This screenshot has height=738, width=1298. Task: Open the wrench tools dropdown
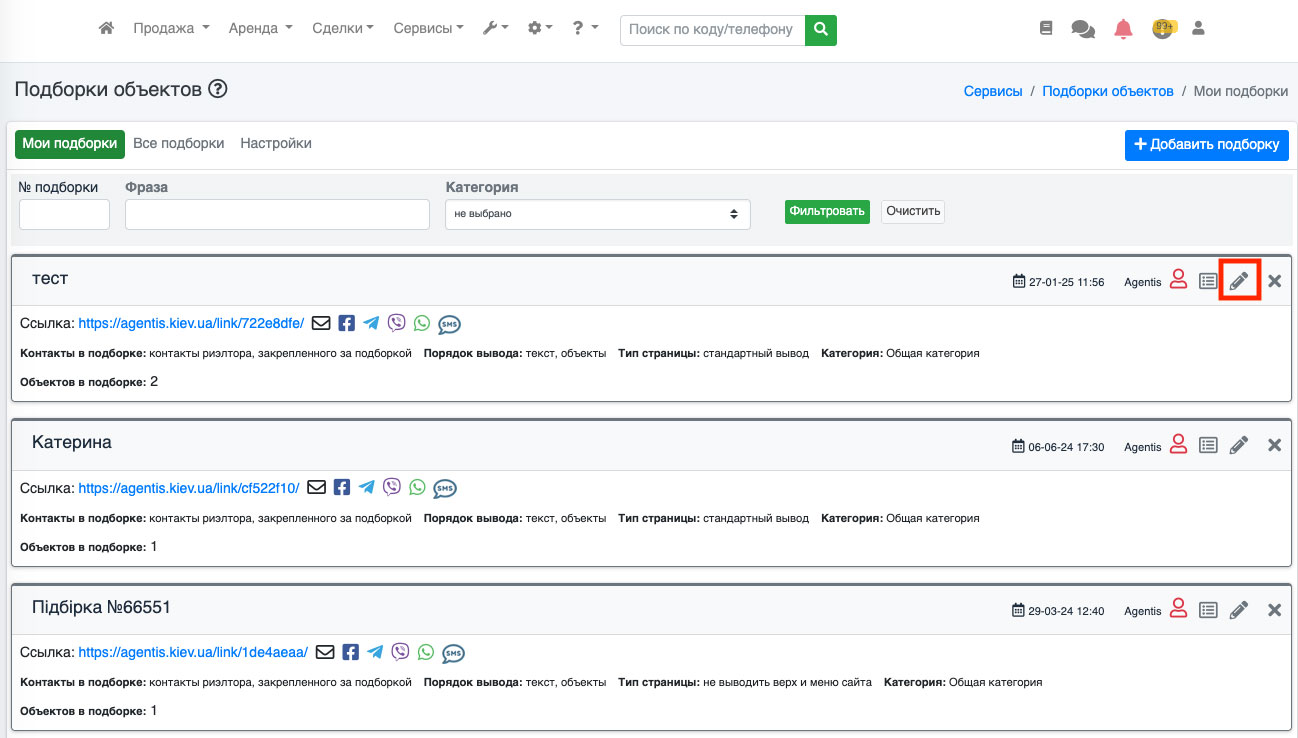pyautogui.click(x=495, y=29)
